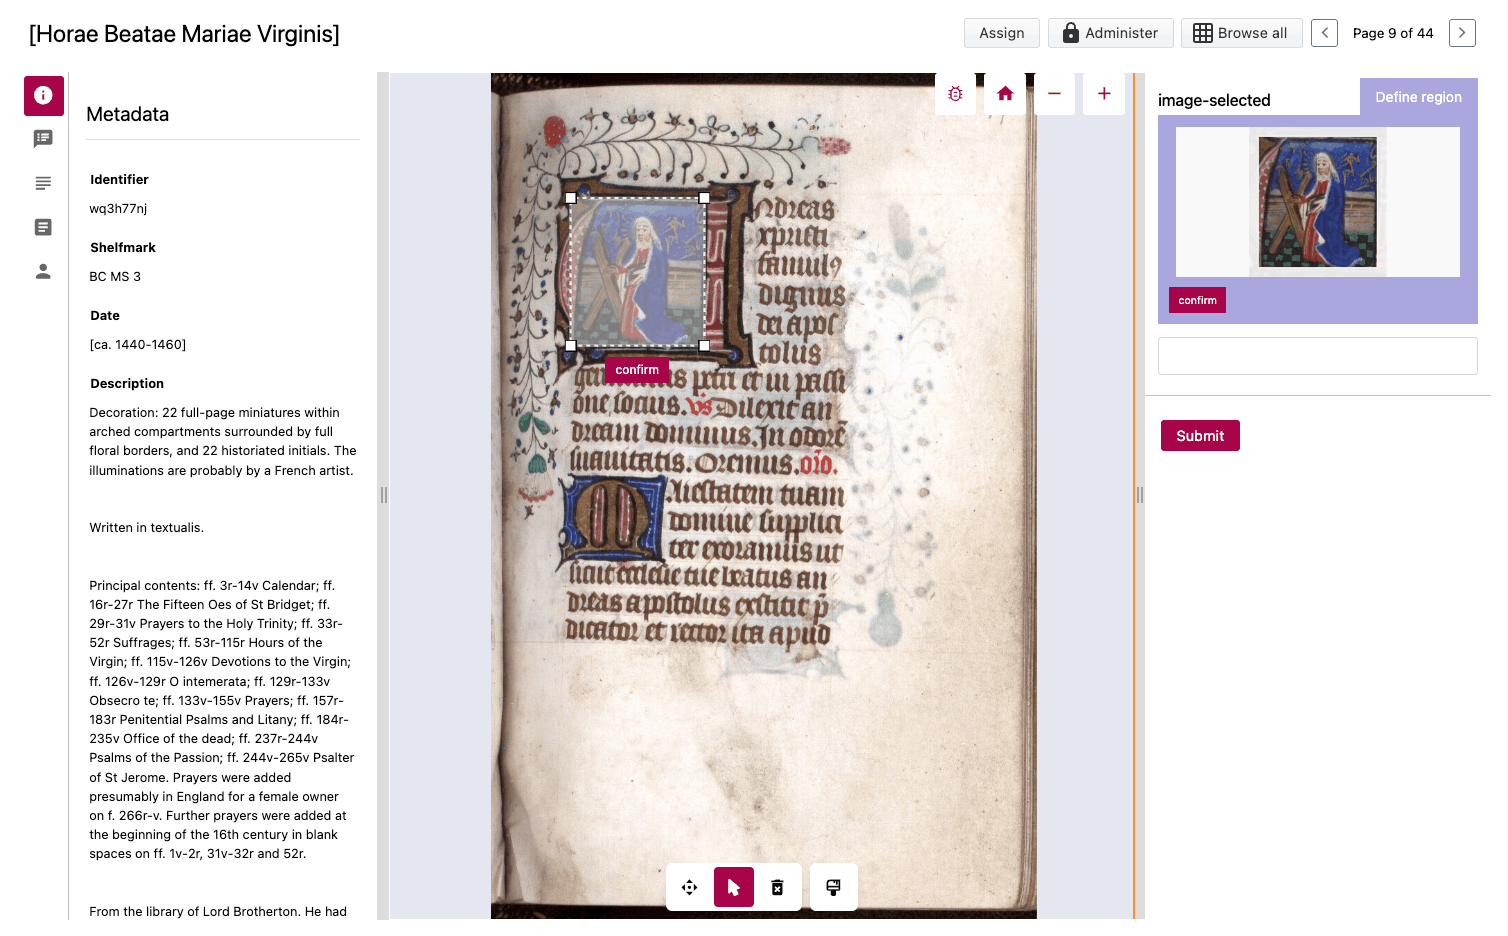This screenshot has width=1508, height=936.
Task: Zoom in with the plus button
Action: pyautogui.click(x=1104, y=94)
